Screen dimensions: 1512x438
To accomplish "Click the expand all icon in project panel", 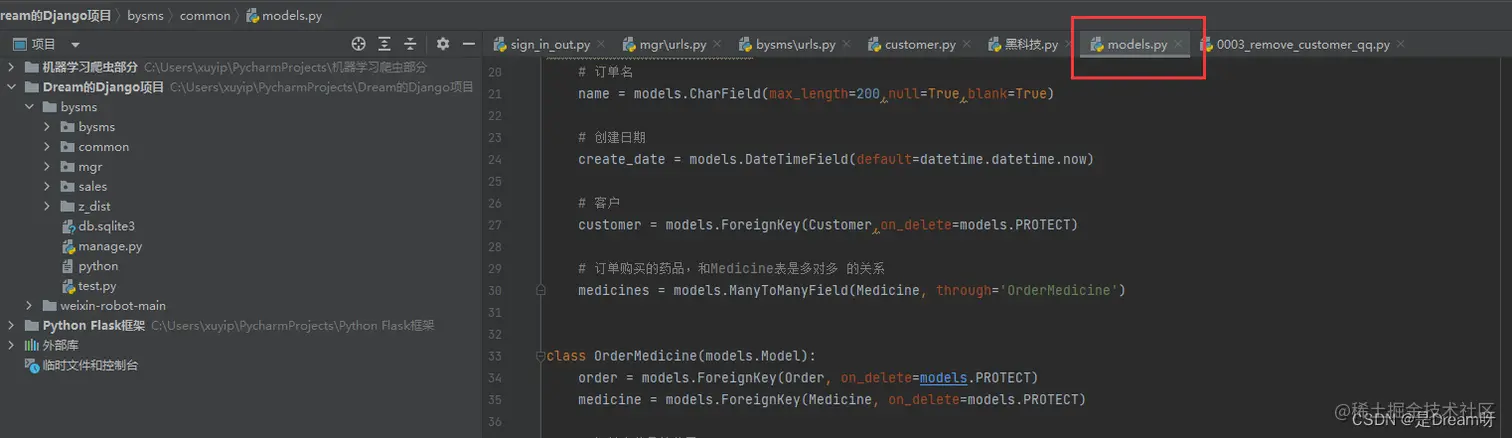I will pos(385,44).
